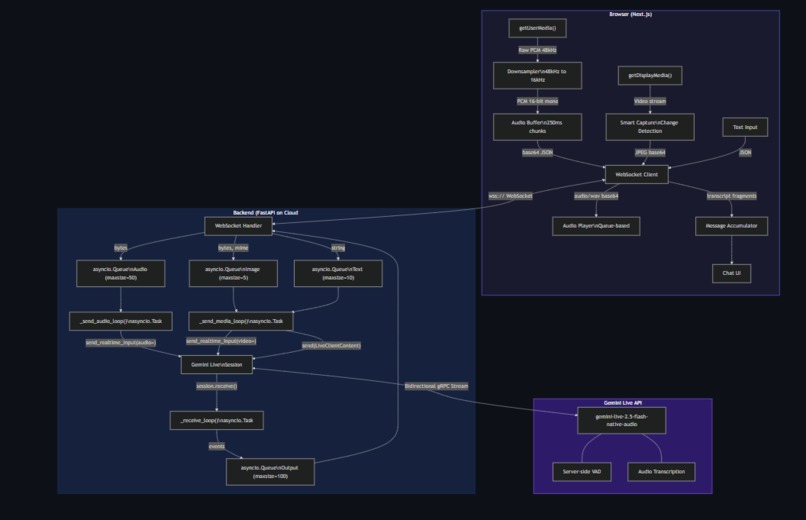806x520 pixels.
Task: Click the Audio Transcription node
Action: pyautogui.click(x=661, y=472)
